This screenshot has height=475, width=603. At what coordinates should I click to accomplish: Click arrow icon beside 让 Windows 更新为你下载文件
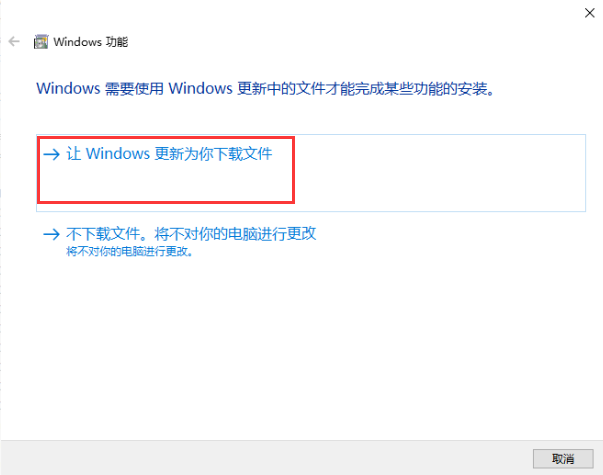[x=52, y=155]
